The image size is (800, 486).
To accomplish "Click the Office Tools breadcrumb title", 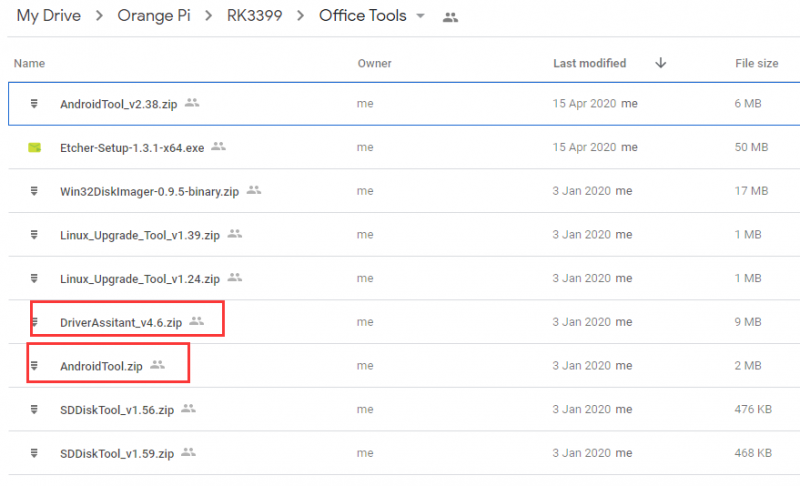I will point(363,16).
